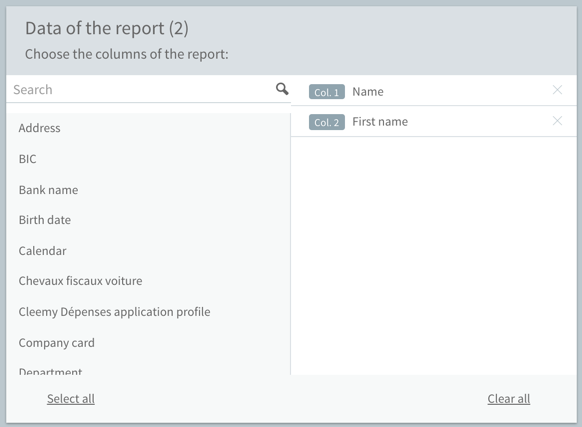Select the Name column row
Viewport: 582px width, 427px height.
click(x=434, y=91)
